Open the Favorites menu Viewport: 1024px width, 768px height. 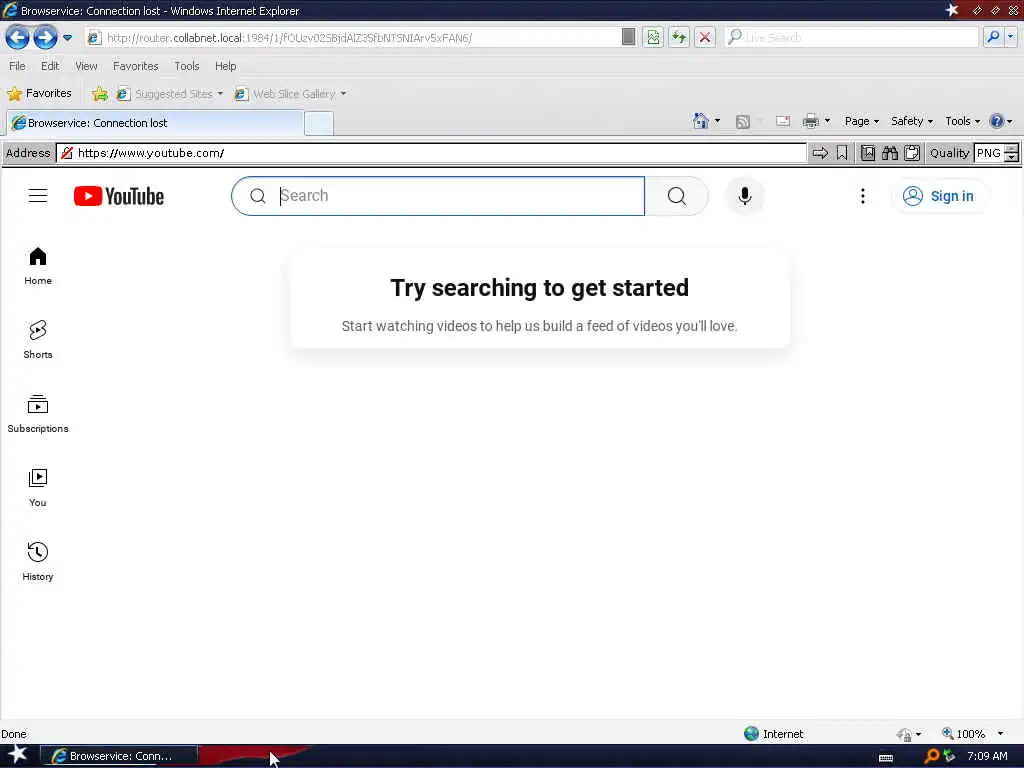tap(135, 66)
